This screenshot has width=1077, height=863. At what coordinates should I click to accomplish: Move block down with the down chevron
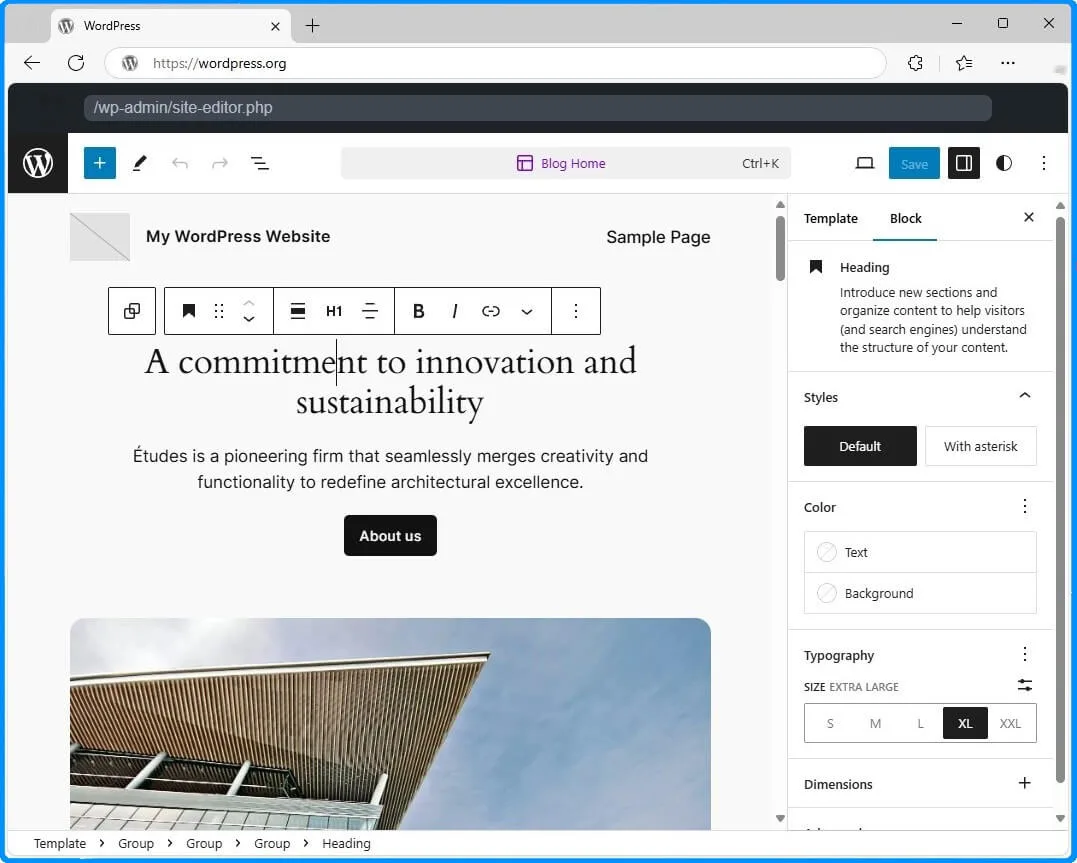click(249, 320)
